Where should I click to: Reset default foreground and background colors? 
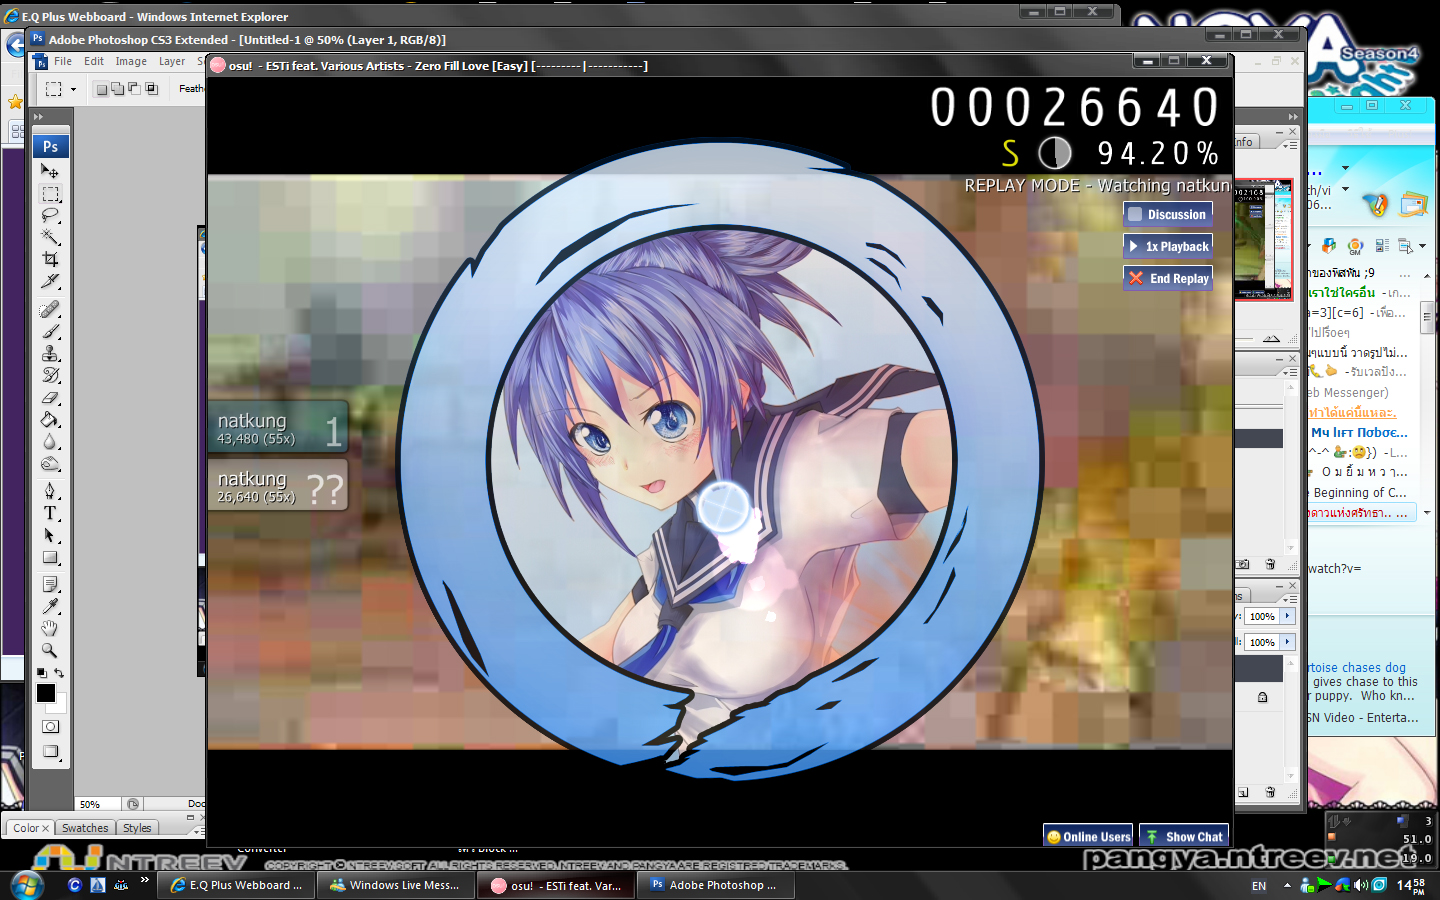(x=41, y=673)
